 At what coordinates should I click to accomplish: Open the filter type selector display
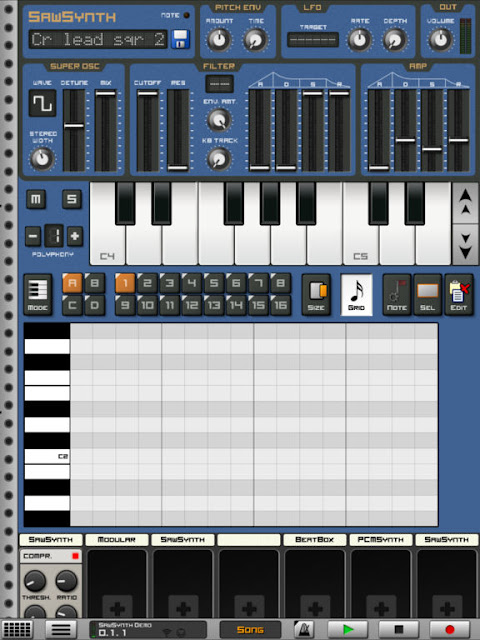point(220,84)
